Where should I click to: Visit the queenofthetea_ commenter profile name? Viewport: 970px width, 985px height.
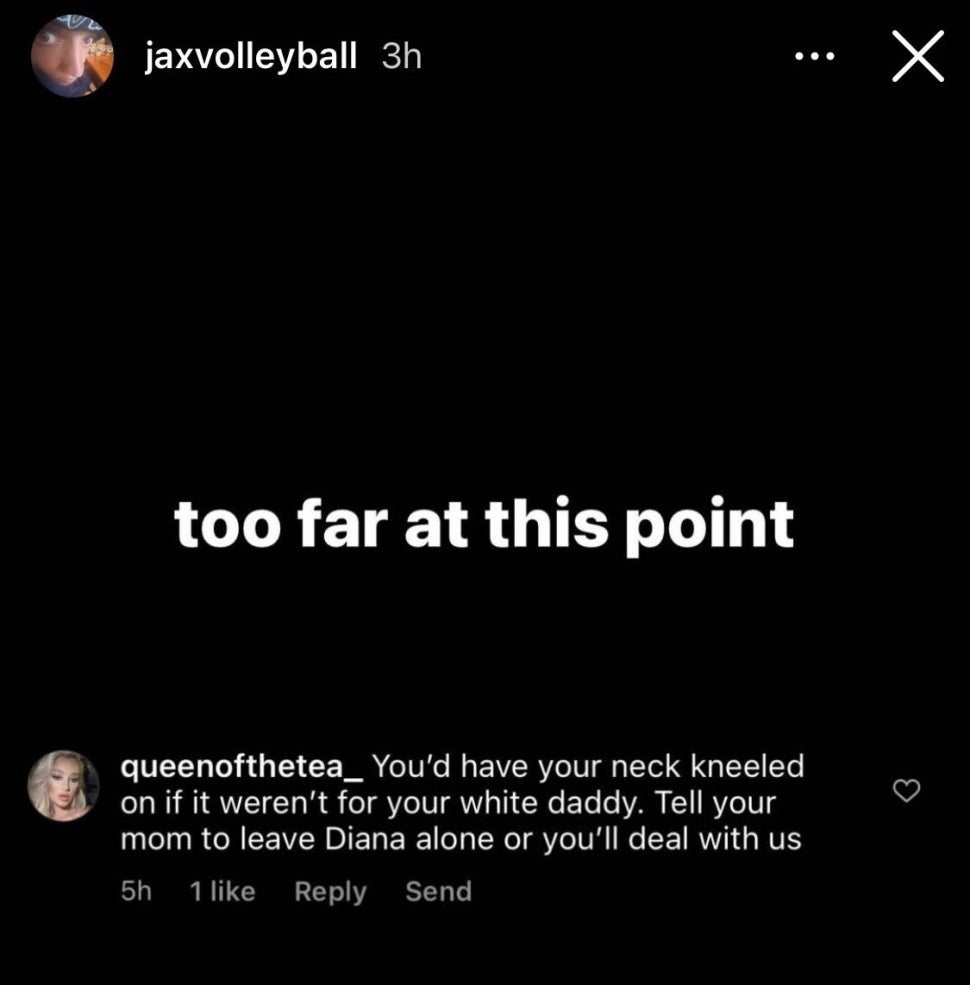(242, 767)
